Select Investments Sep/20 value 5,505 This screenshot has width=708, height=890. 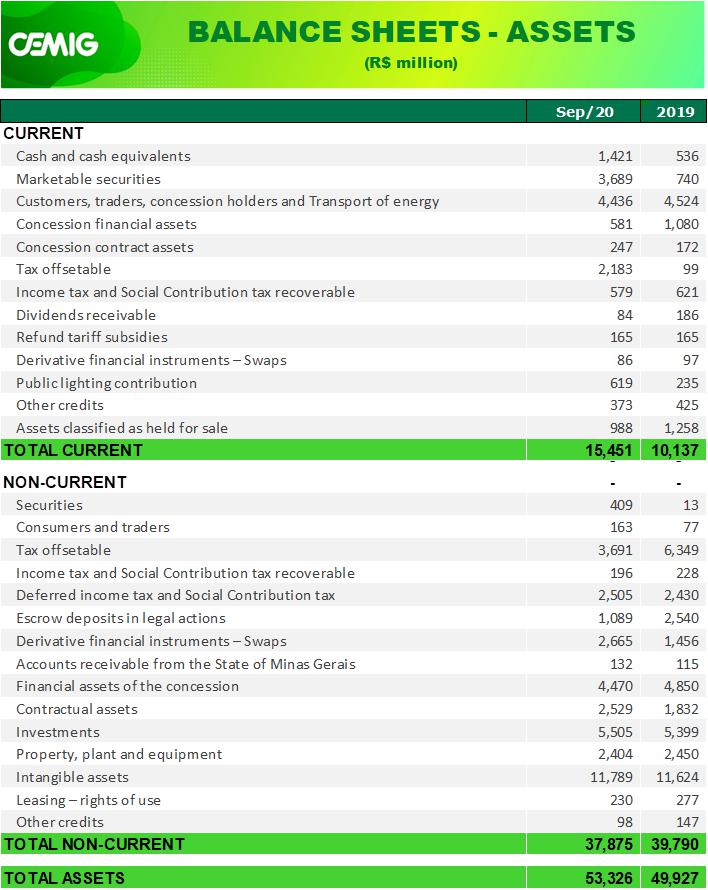[x=615, y=732]
